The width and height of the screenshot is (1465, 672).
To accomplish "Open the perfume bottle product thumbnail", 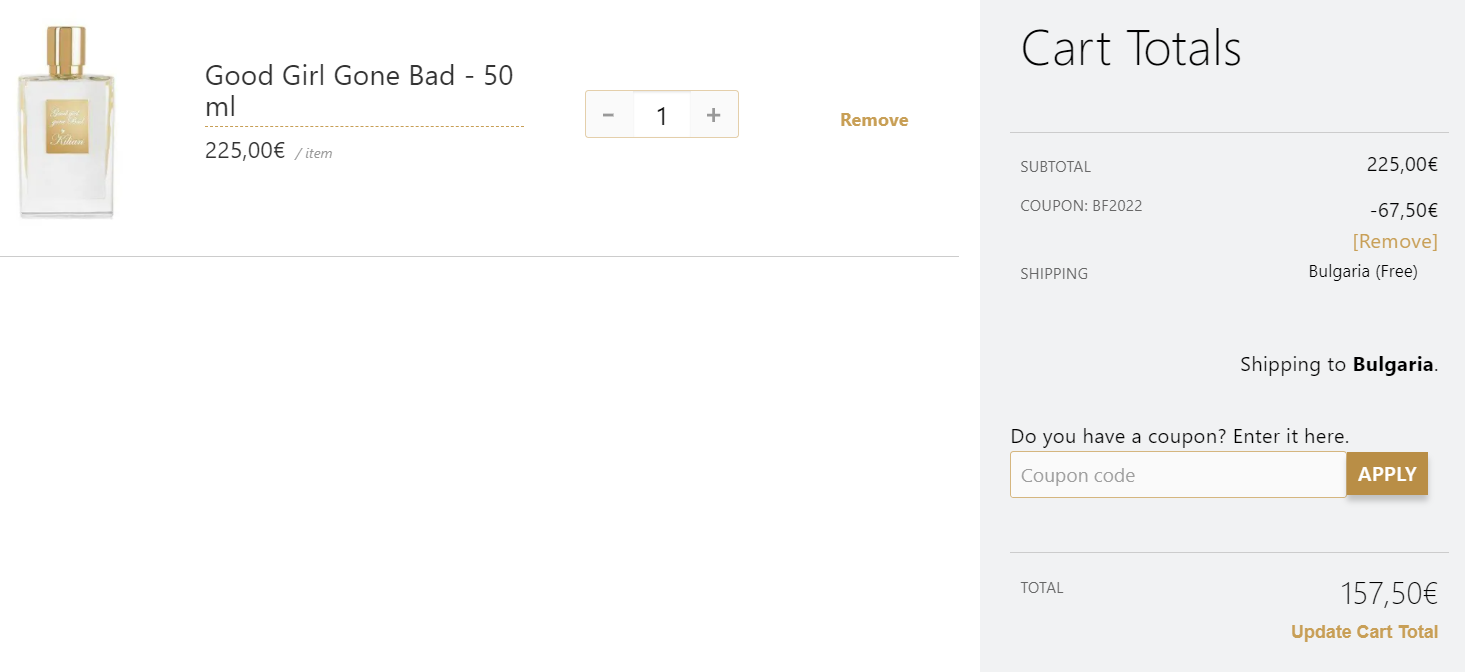I will click(66, 122).
